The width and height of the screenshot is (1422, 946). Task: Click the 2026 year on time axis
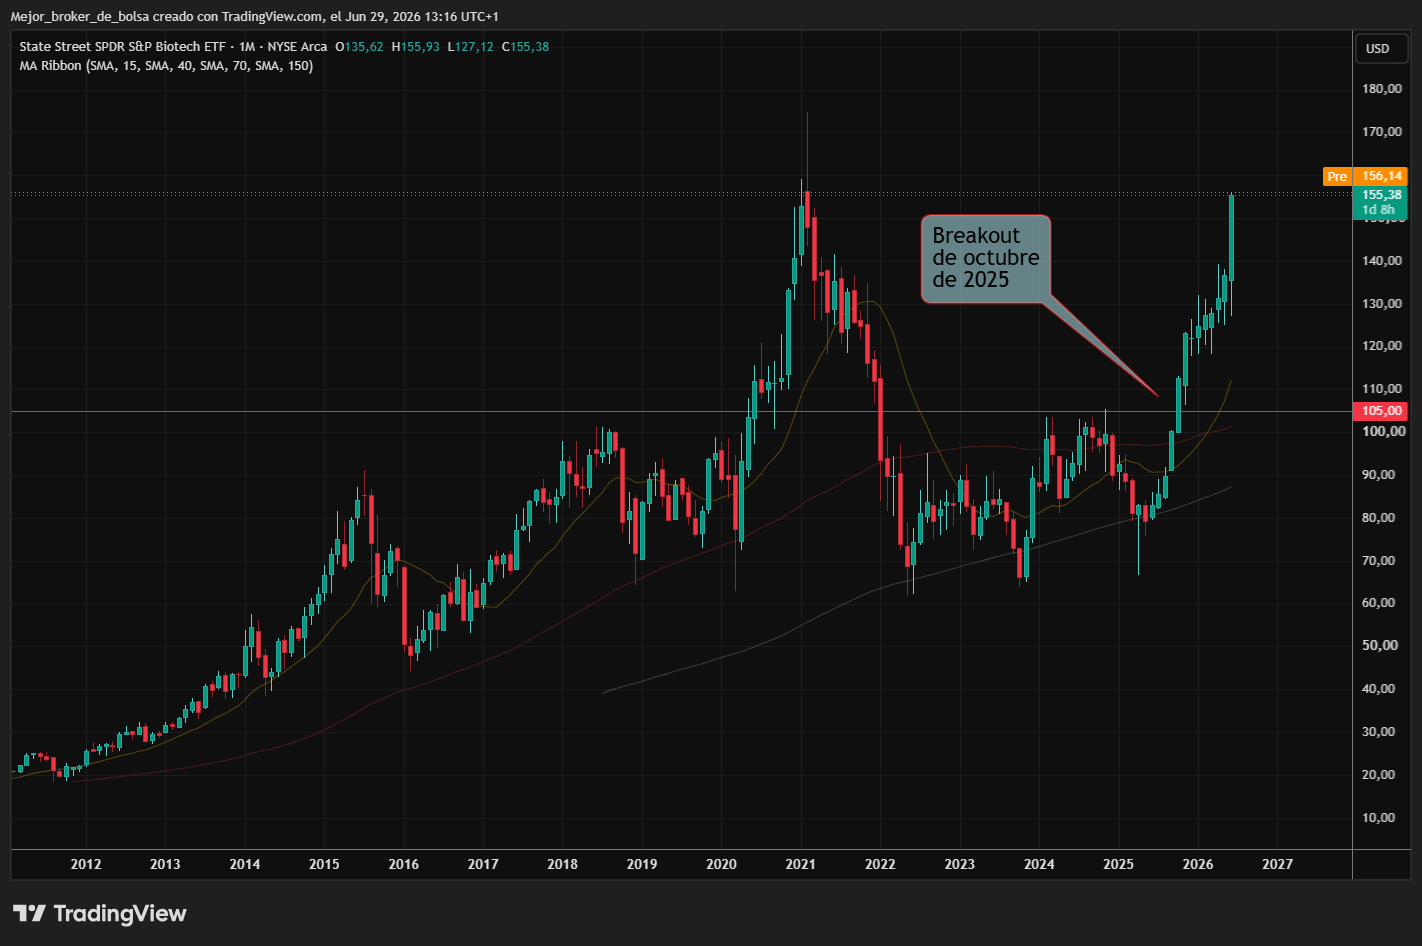point(1198,865)
